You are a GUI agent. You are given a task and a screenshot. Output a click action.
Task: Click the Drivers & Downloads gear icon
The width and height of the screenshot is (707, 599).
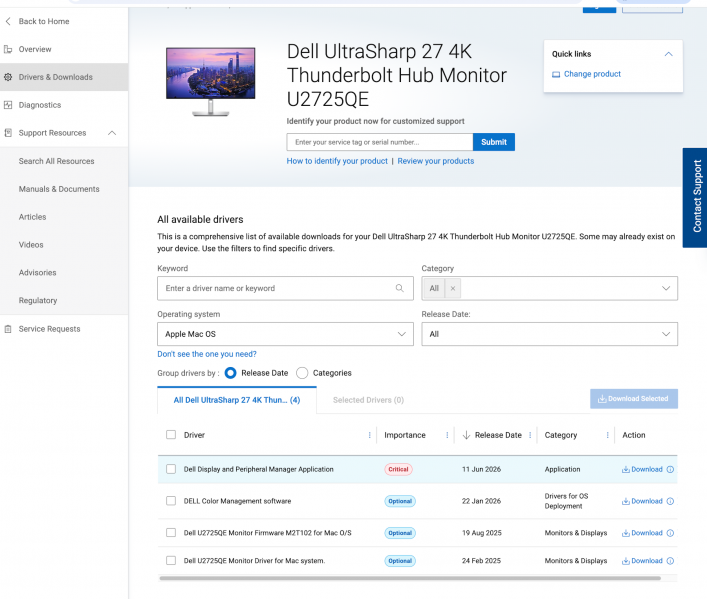(8, 77)
